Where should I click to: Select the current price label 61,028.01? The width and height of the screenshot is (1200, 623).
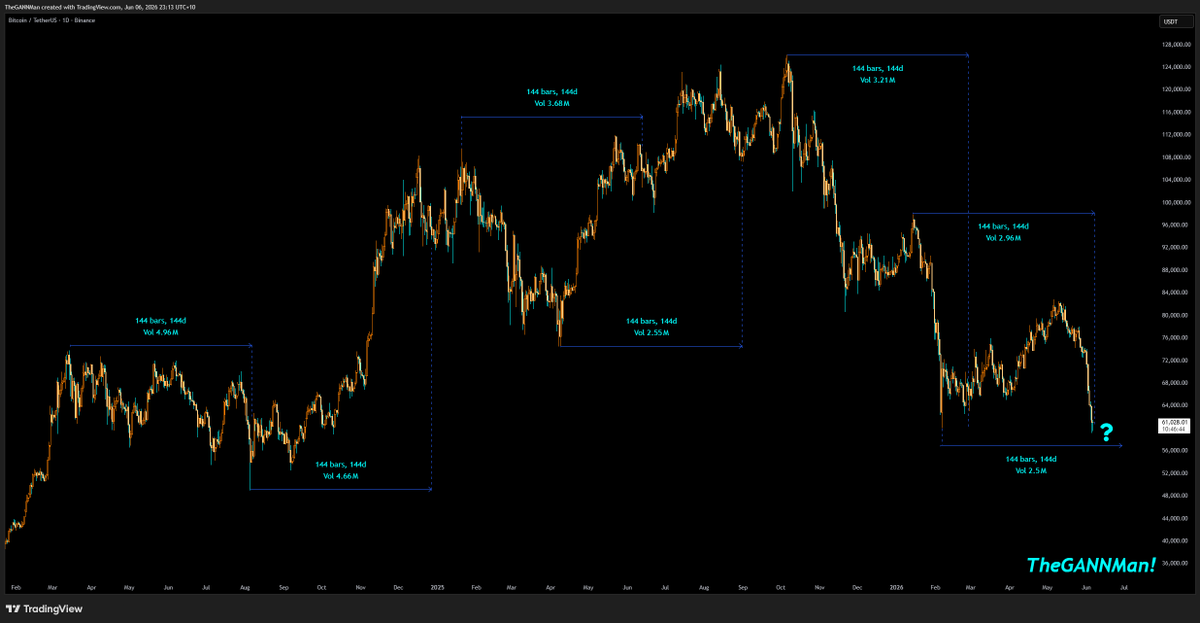(1174, 425)
